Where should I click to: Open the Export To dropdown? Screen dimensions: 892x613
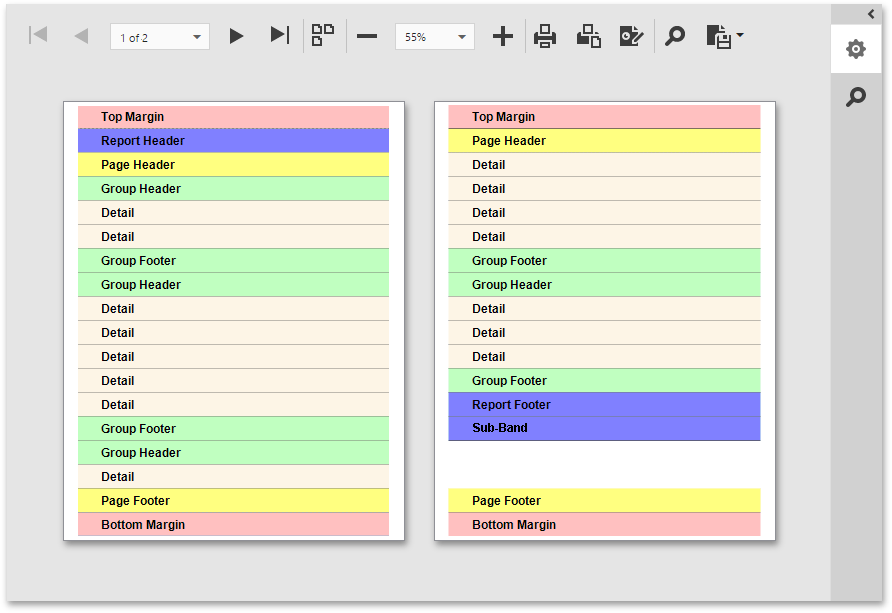(x=725, y=36)
